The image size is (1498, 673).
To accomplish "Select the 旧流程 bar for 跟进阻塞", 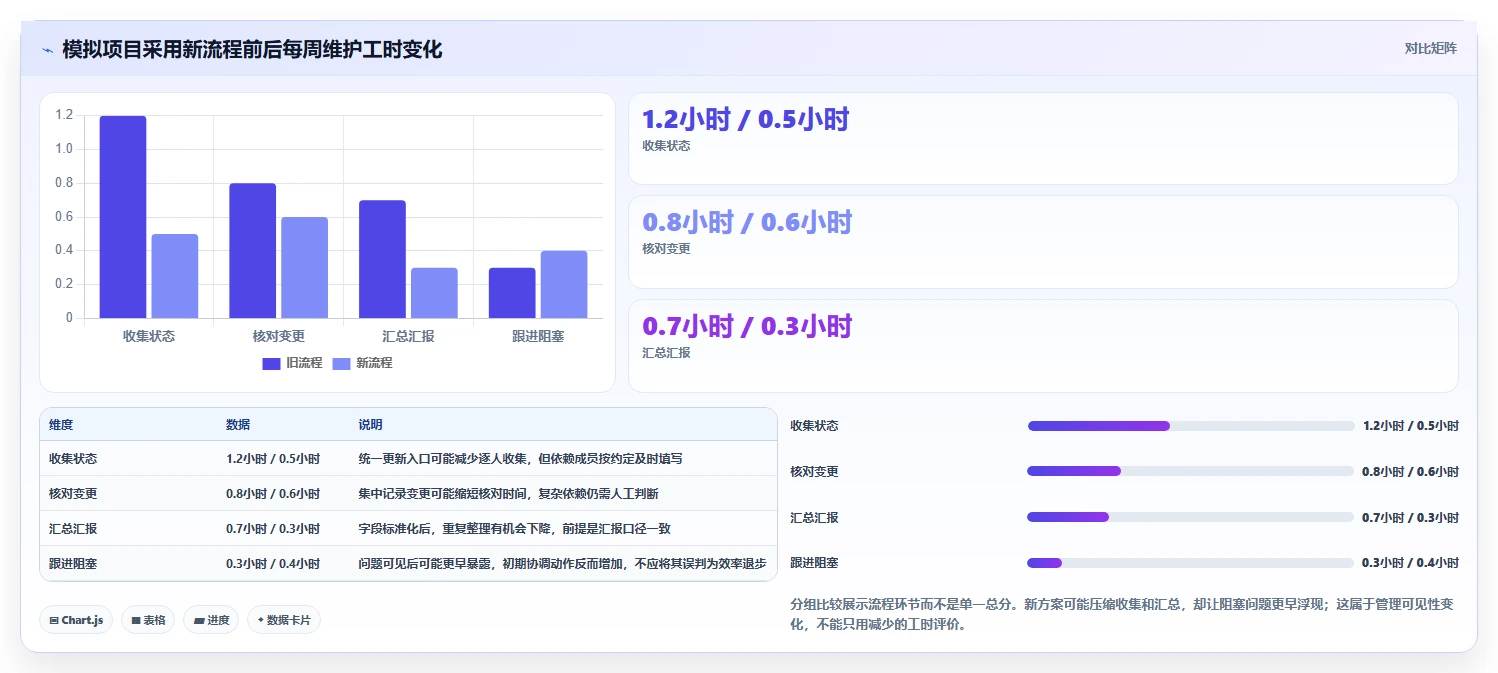I will click(x=512, y=293).
